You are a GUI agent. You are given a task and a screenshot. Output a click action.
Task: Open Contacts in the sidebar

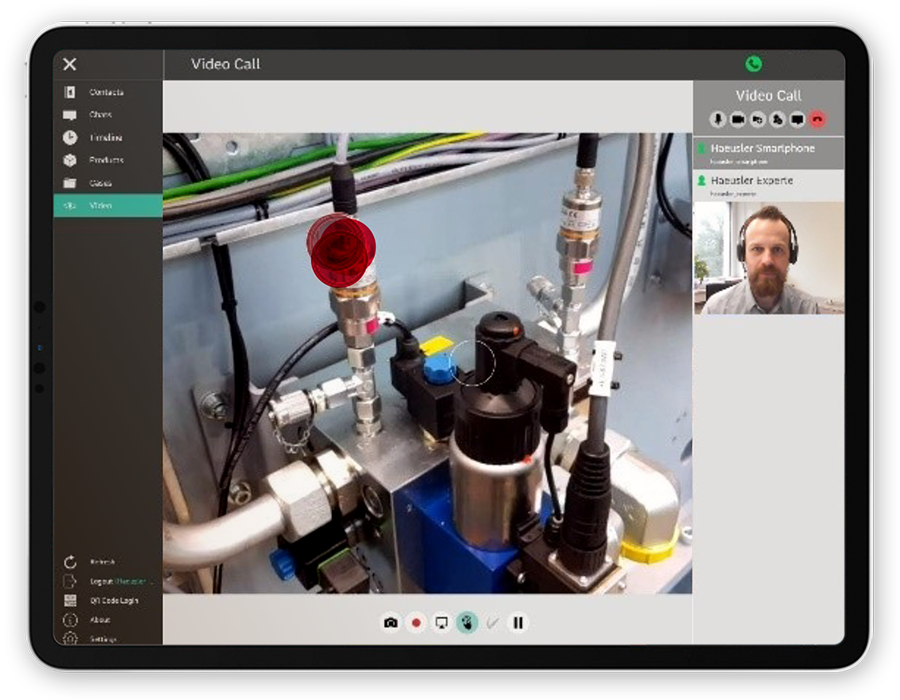(106, 92)
